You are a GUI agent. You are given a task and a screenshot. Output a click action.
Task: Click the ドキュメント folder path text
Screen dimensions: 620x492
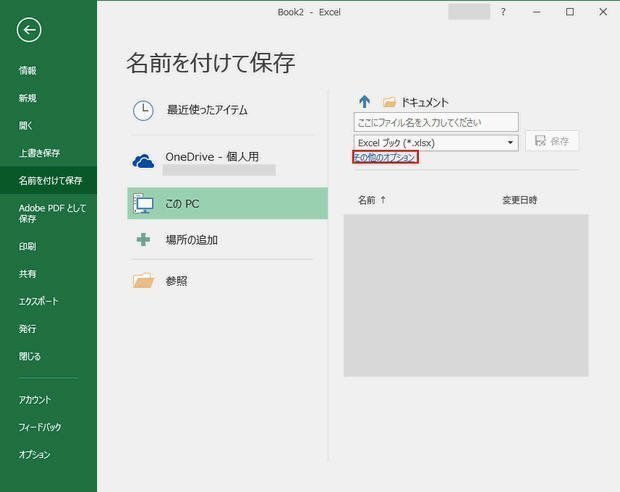click(425, 102)
